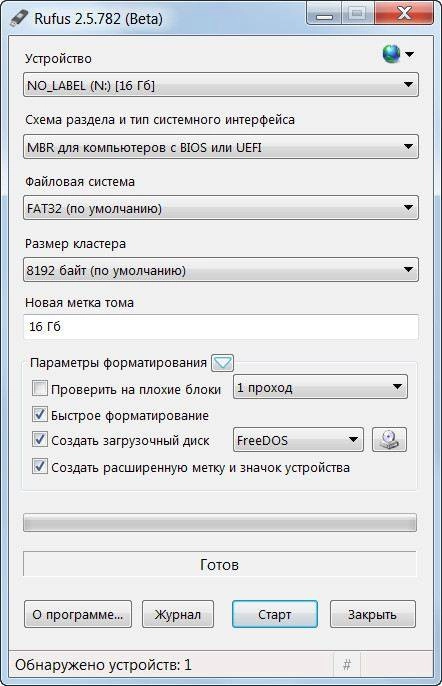Enable check device for bad blocks
The image size is (442, 686).
coord(40,388)
